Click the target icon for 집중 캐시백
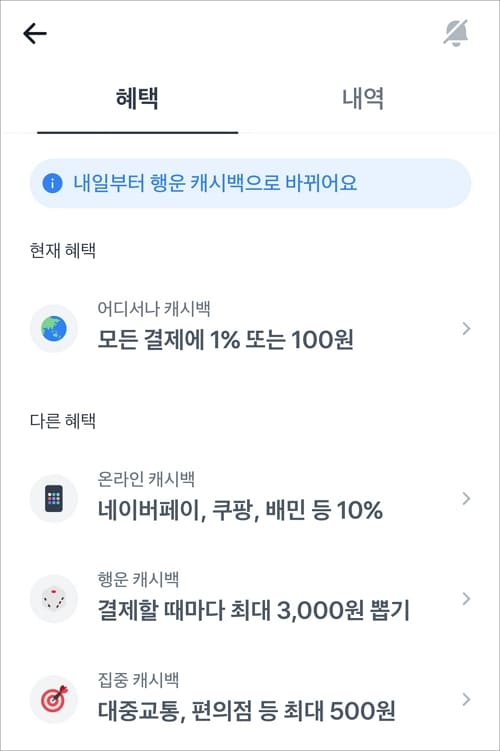The width and height of the screenshot is (500, 751). [54, 699]
